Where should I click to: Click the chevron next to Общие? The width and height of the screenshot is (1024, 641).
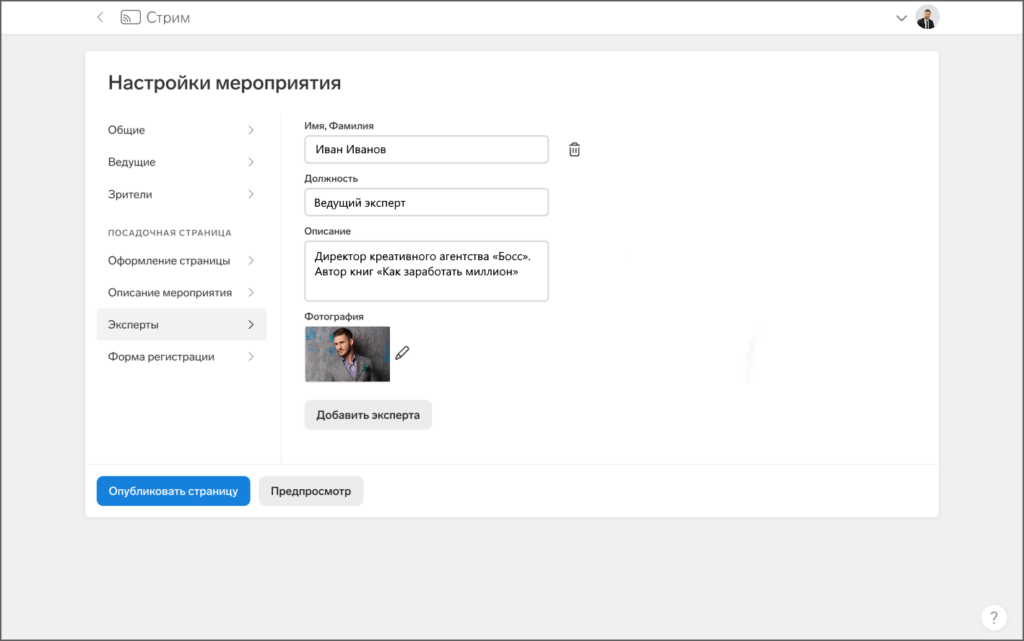point(251,130)
